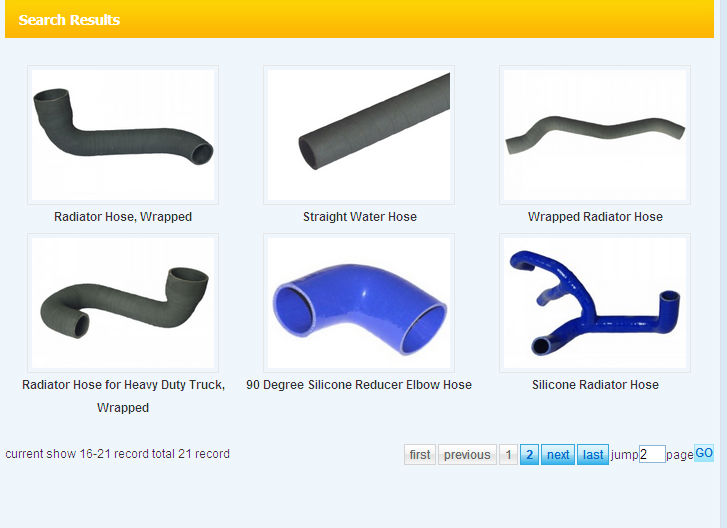This screenshot has width=727, height=528.
Task: Select the Wrapped Radiator Hose thumbnail image
Action: click(595, 135)
